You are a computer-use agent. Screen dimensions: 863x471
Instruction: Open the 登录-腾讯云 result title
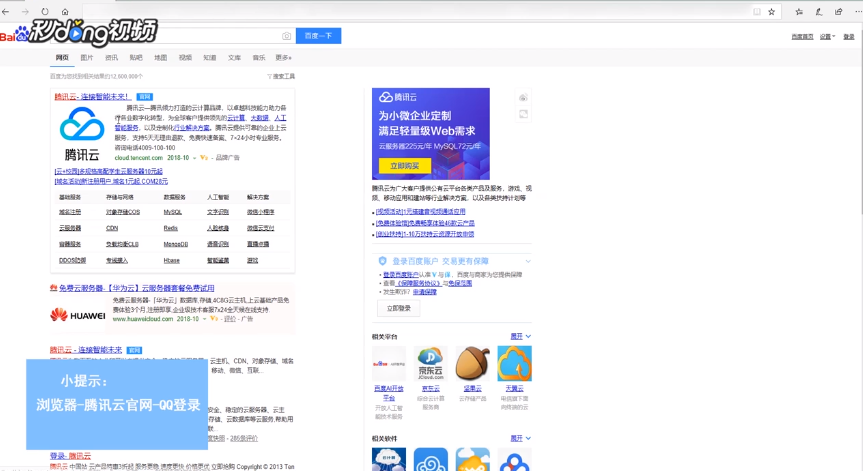pos(70,456)
